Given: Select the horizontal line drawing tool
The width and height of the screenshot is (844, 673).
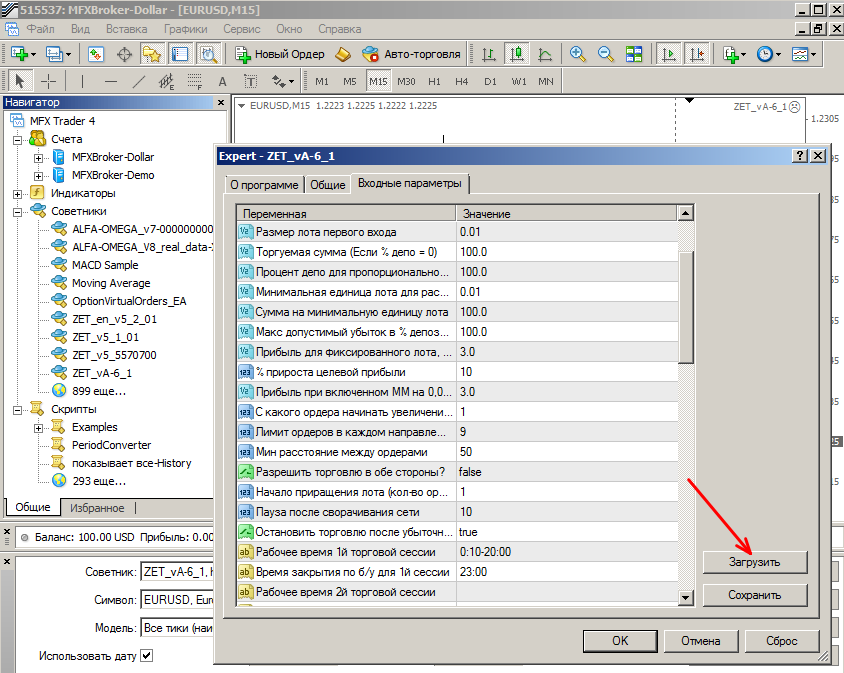Looking at the screenshot, I should click(111, 81).
